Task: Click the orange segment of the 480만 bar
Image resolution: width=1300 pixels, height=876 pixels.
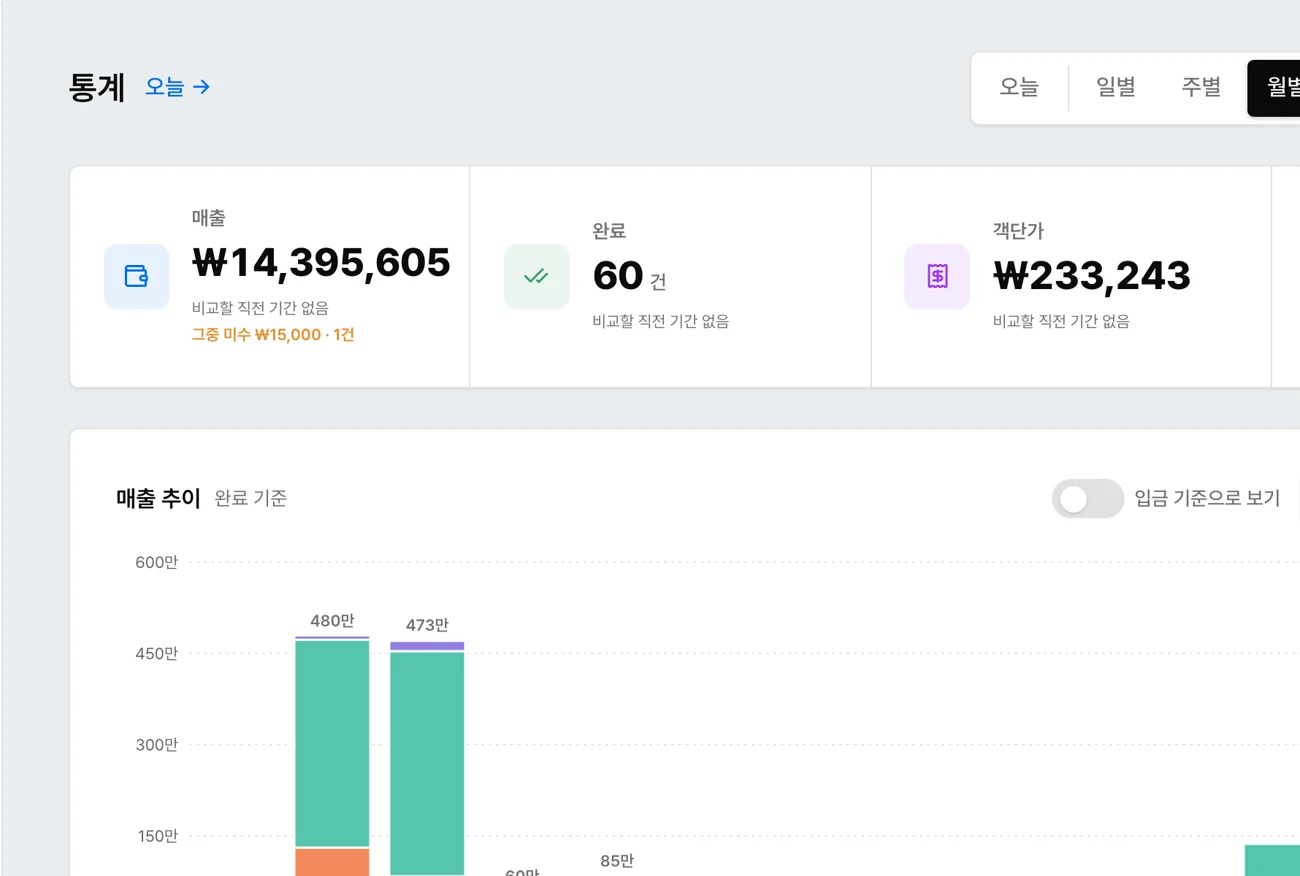Action: [332, 862]
